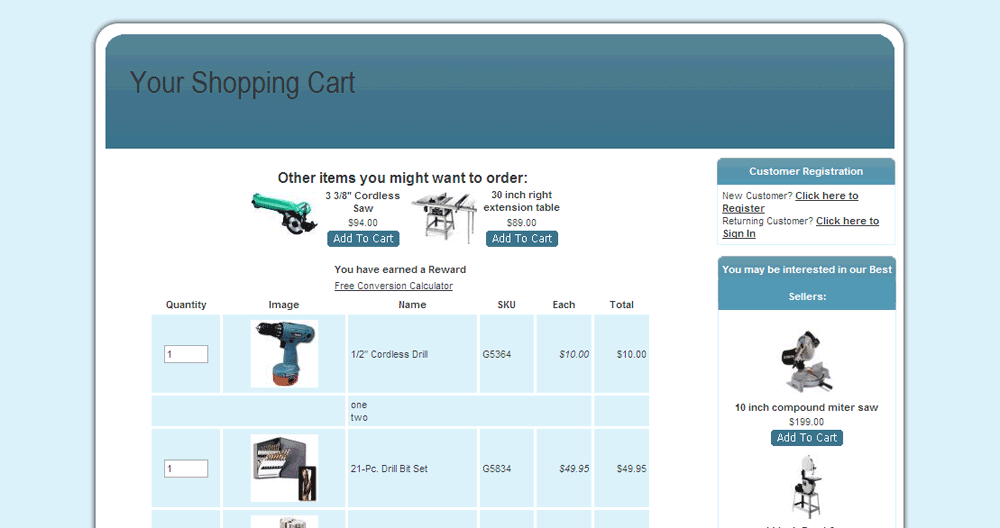Click the 1/2" Cordless Drill product name

389,354
